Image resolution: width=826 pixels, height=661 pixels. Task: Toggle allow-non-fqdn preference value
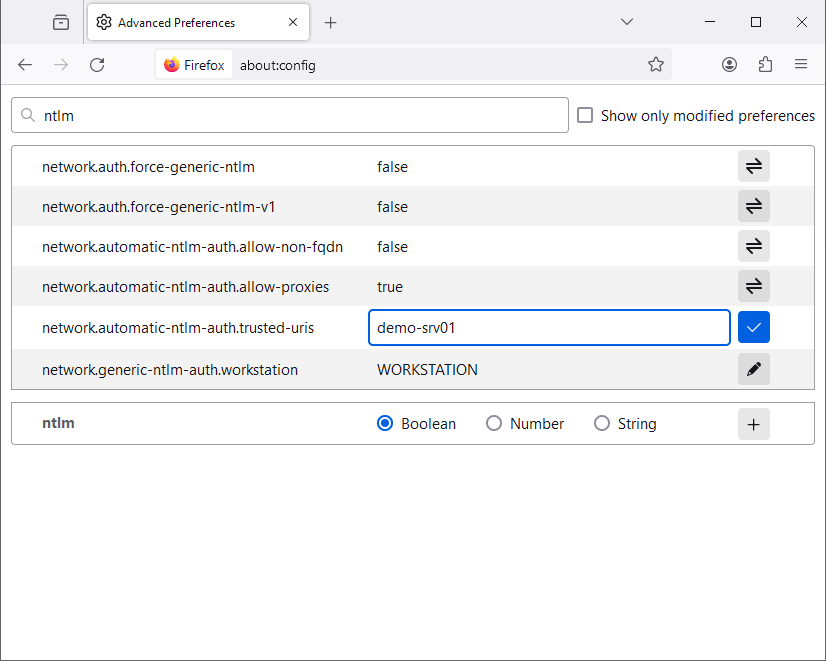tap(753, 247)
